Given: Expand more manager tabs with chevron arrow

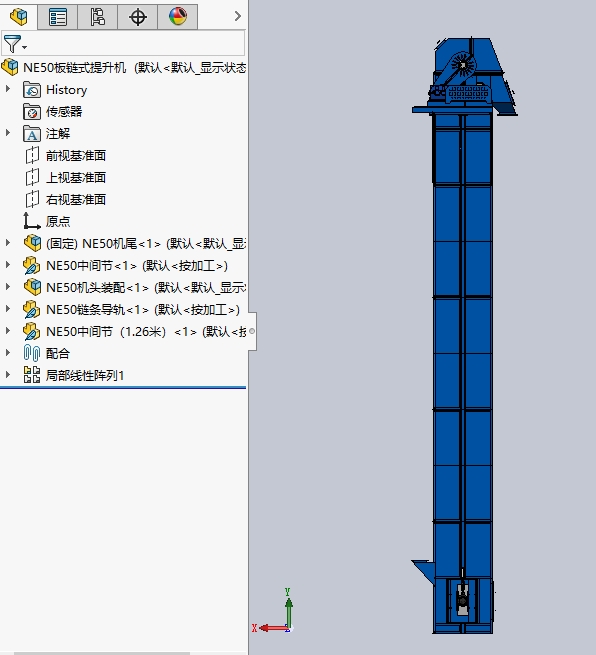Looking at the screenshot, I should tap(238, 16).
